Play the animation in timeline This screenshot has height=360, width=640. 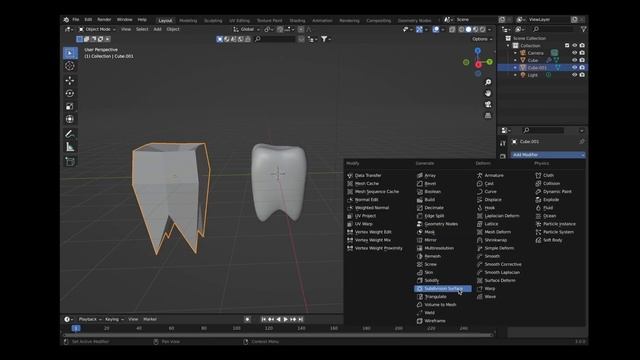(x=286, y=319)
